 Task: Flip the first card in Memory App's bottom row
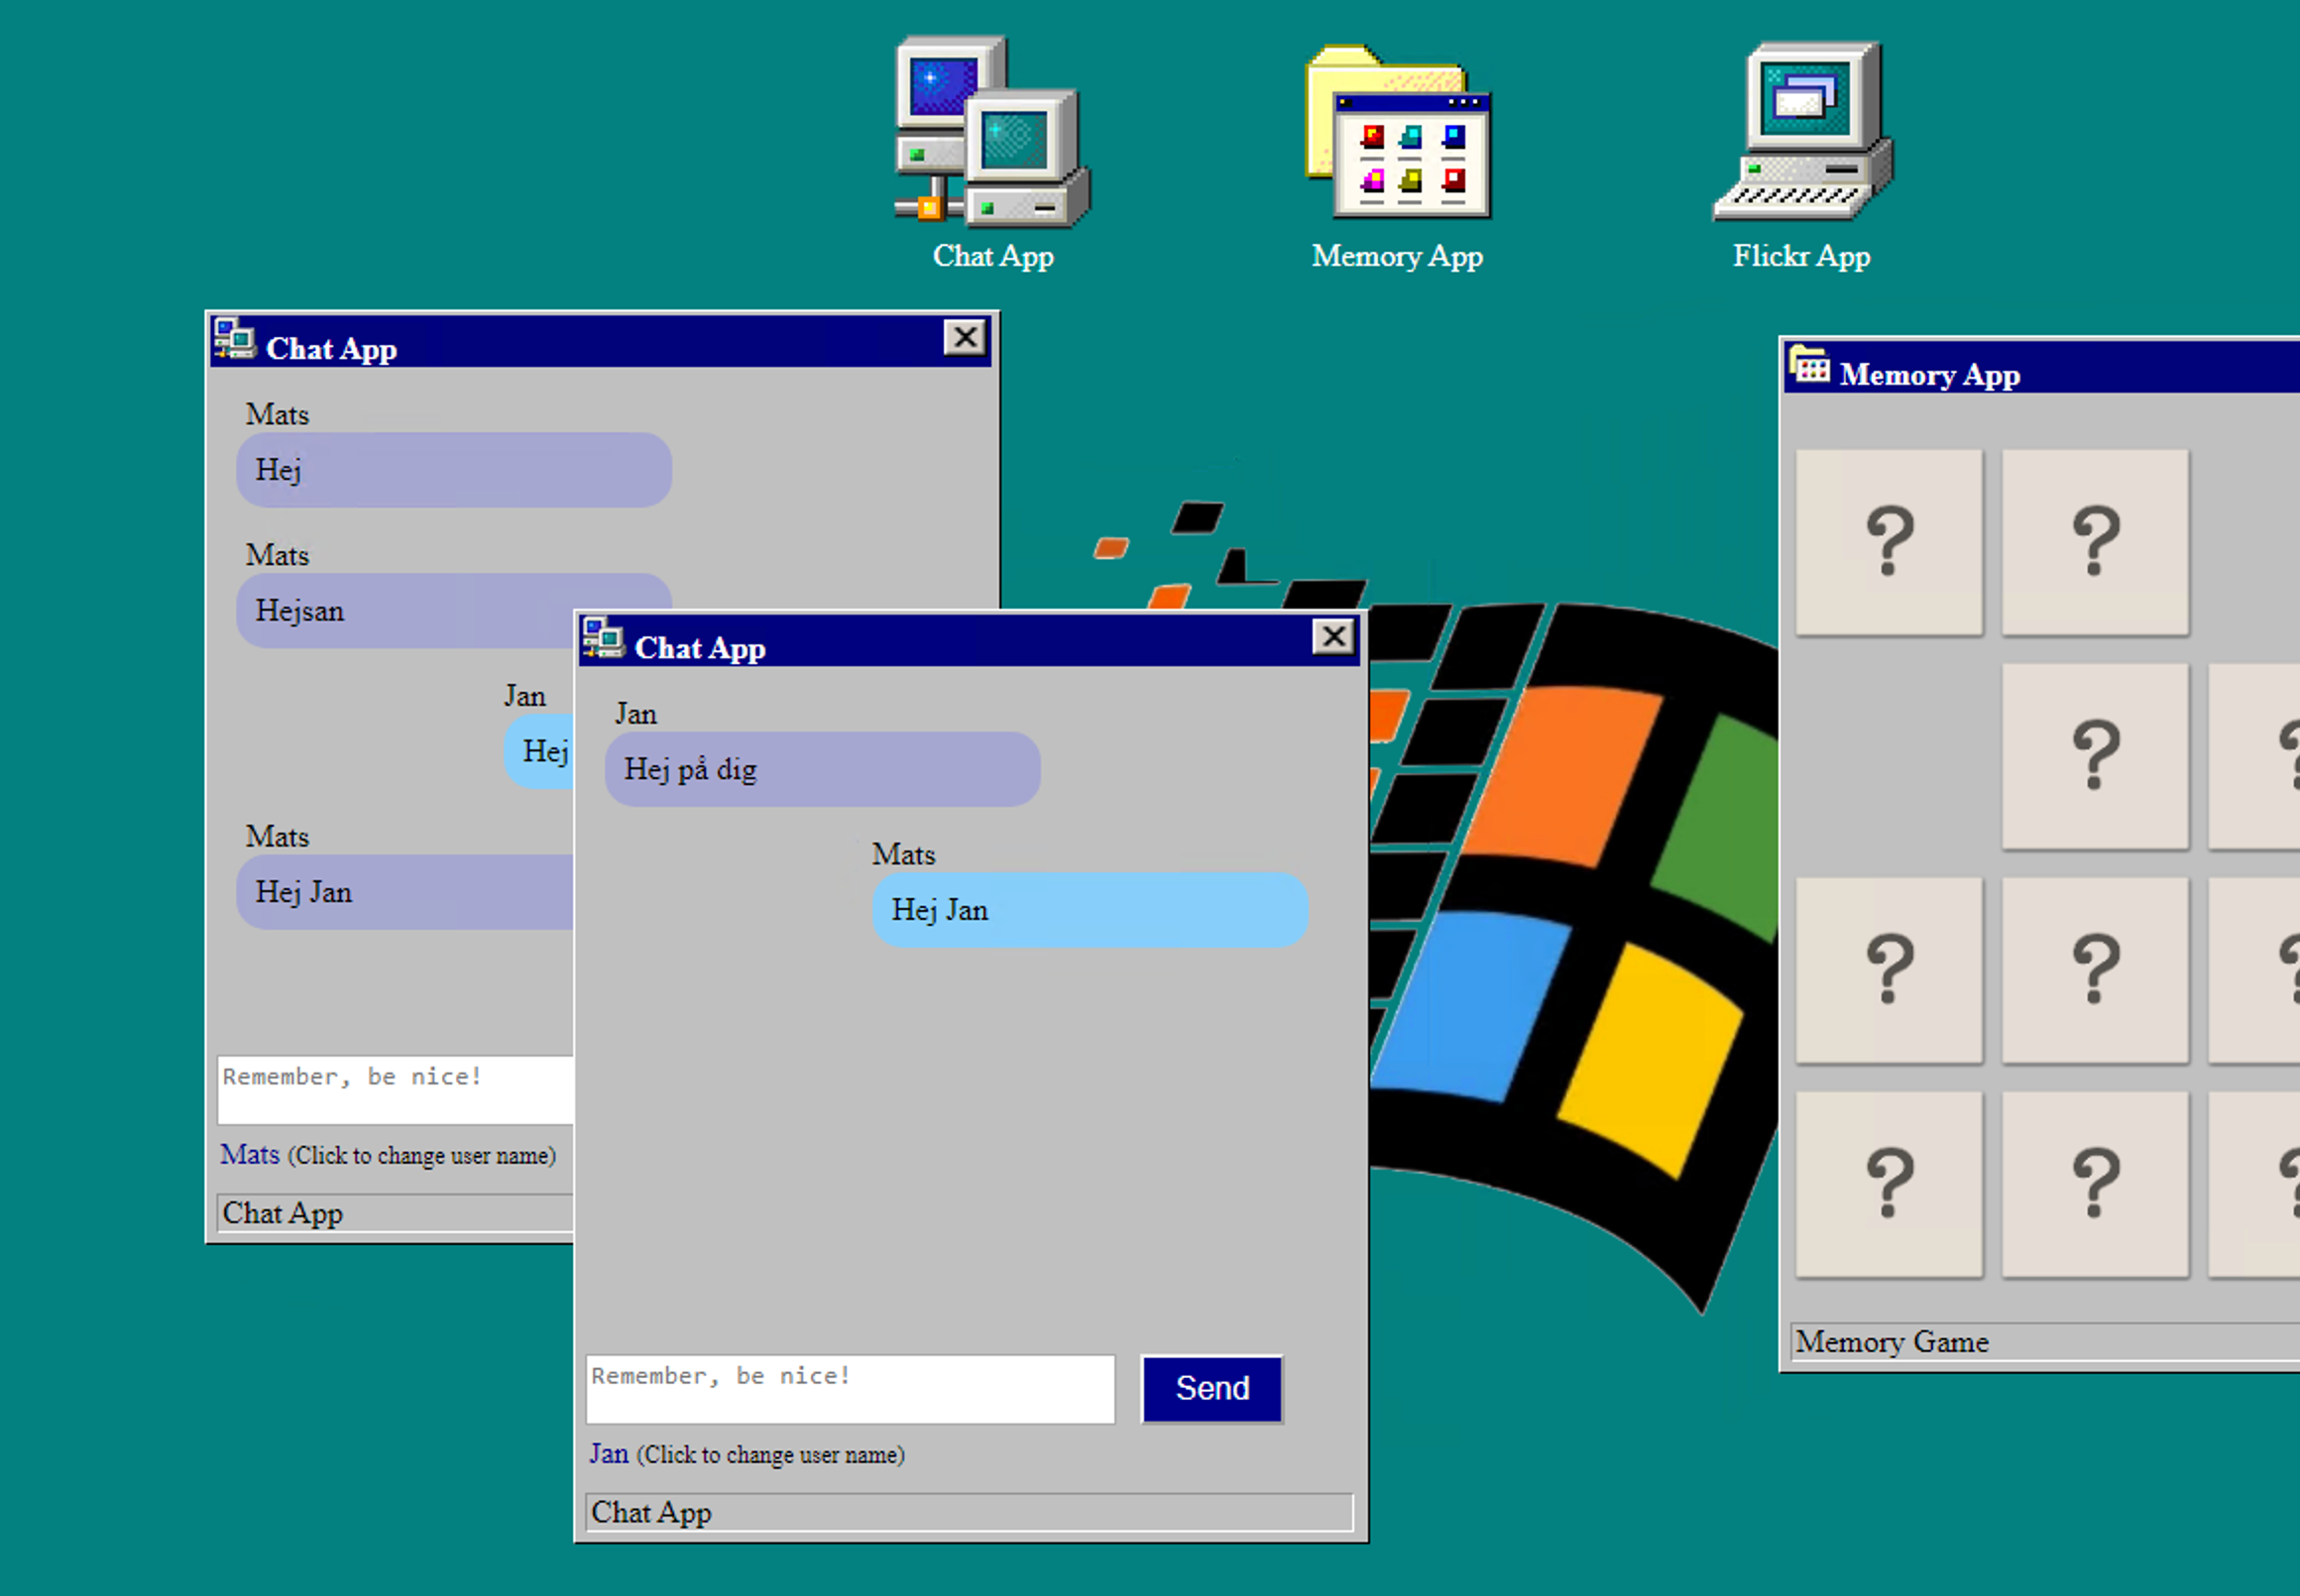click(1889, 1184)
